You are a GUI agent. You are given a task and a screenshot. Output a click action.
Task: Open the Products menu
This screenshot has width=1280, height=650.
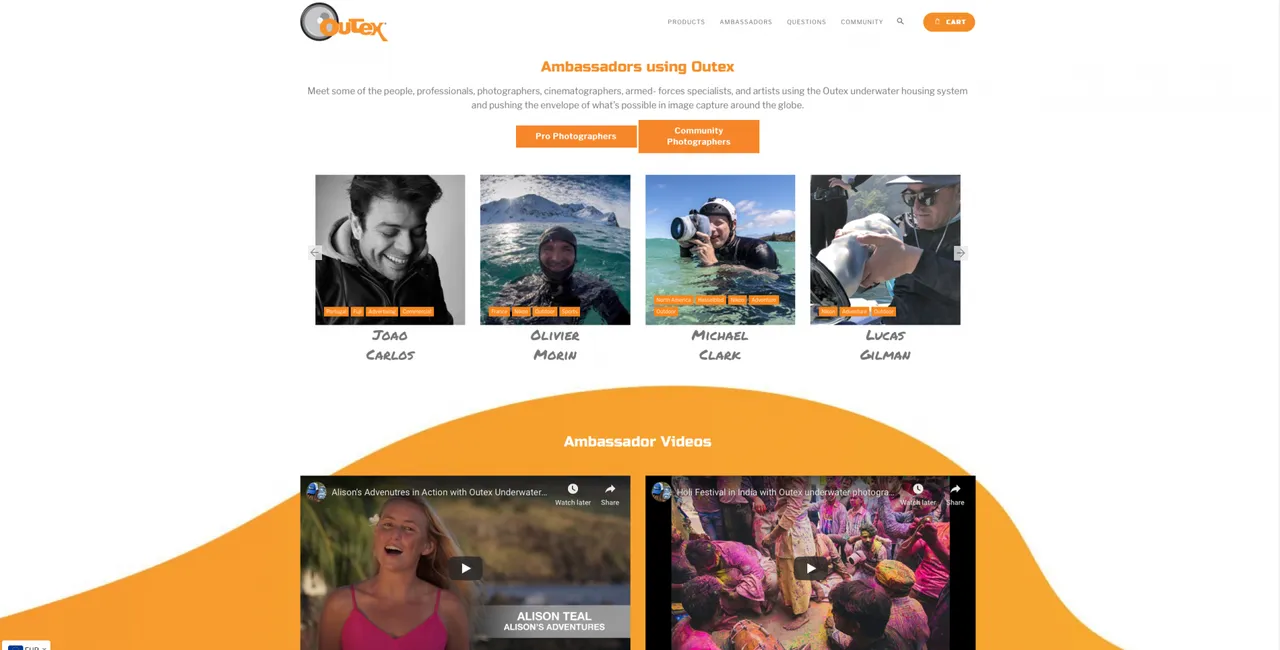tap(686, 22)
